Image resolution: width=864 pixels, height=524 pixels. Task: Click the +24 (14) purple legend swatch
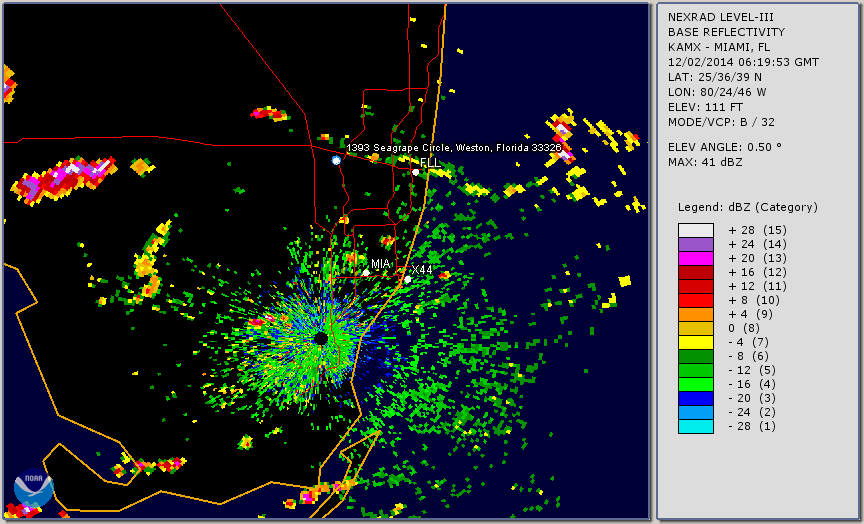tap(695, 244)
